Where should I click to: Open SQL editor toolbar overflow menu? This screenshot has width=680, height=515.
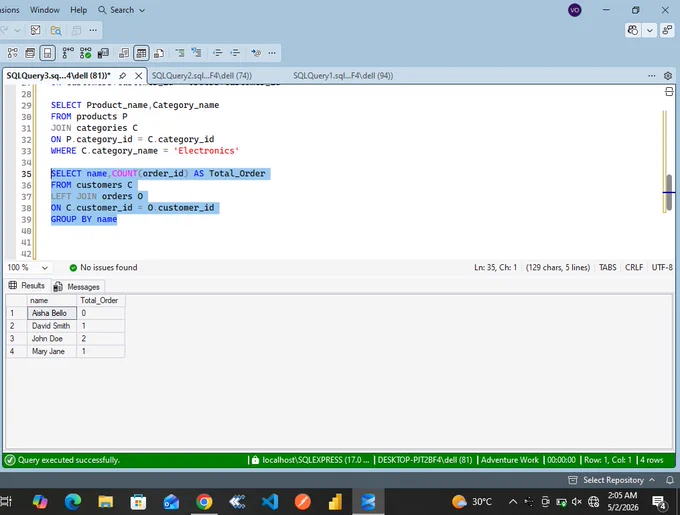pyautogui.click(x=272, y=53)
